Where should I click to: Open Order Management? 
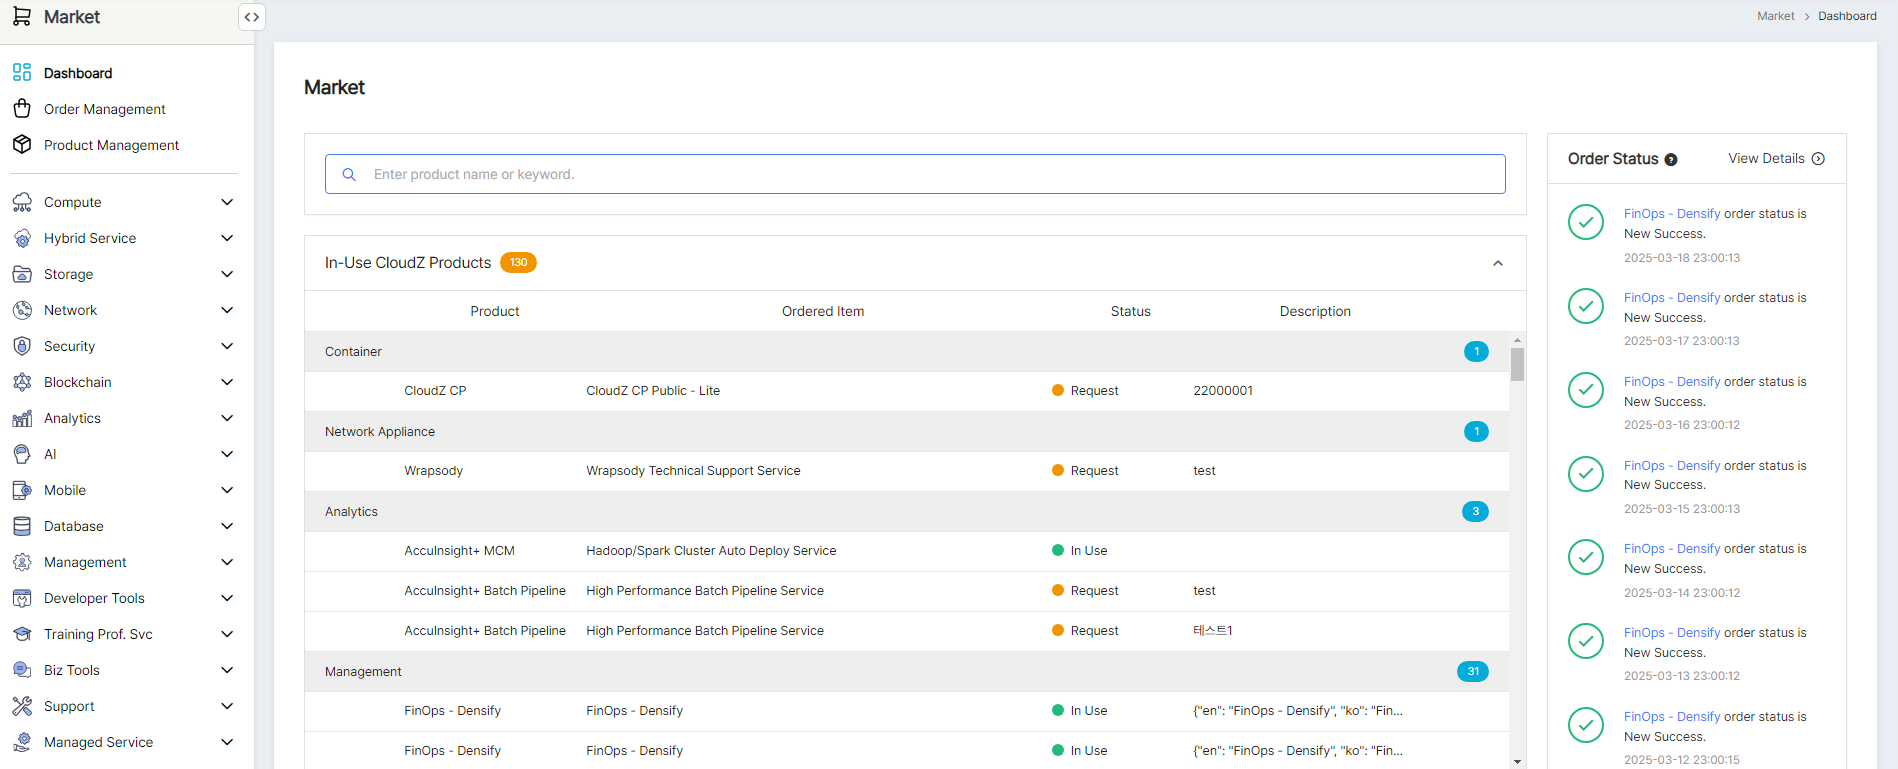coord(105,109)
